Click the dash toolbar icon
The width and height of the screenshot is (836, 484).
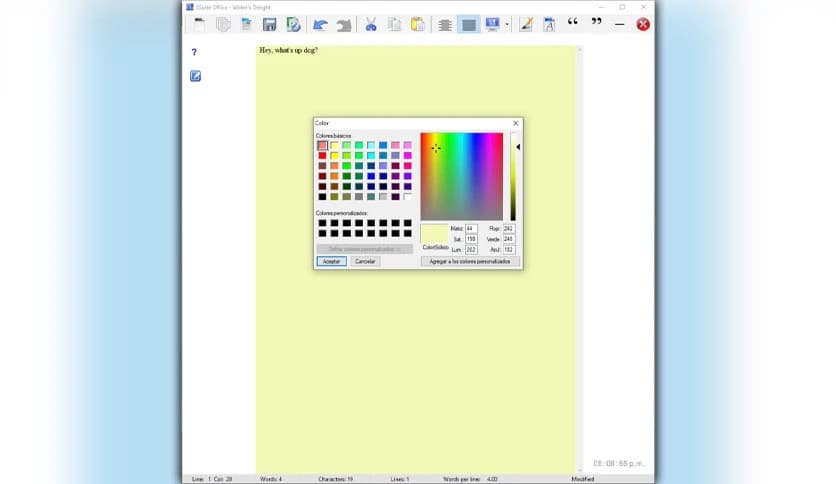[x=619, y=24]
